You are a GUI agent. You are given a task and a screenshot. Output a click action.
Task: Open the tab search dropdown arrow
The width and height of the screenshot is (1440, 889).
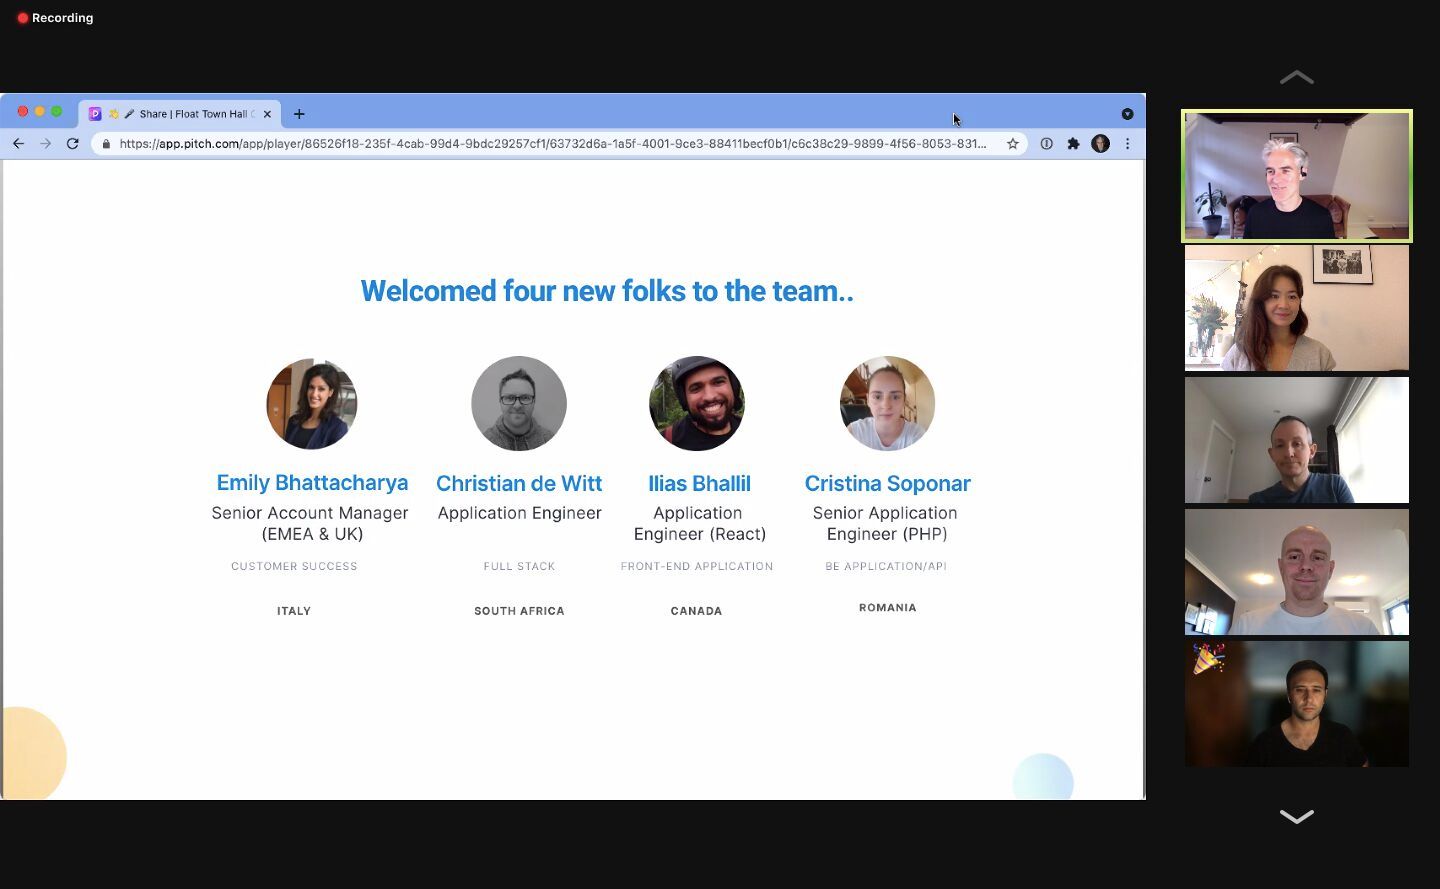click(x=1127, y=114)
